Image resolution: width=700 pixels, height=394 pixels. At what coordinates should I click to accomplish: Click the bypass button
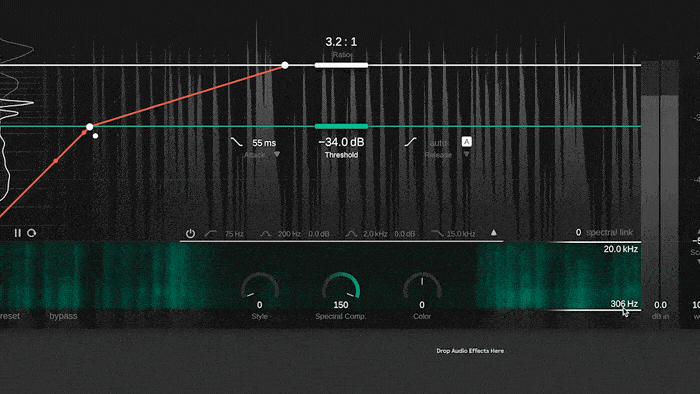[63, 316]
